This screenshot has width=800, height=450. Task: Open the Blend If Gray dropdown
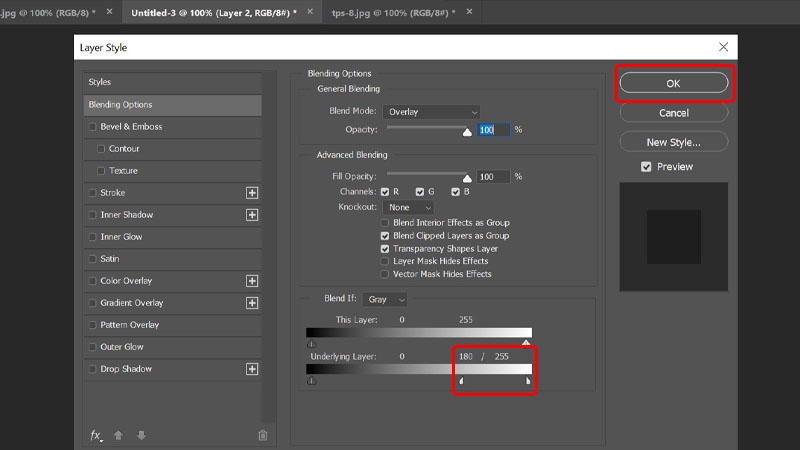385,299
